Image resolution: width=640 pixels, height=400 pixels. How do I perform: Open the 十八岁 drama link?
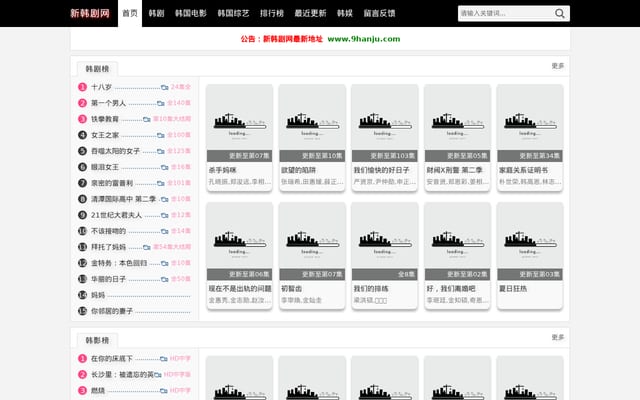(101, 87)
